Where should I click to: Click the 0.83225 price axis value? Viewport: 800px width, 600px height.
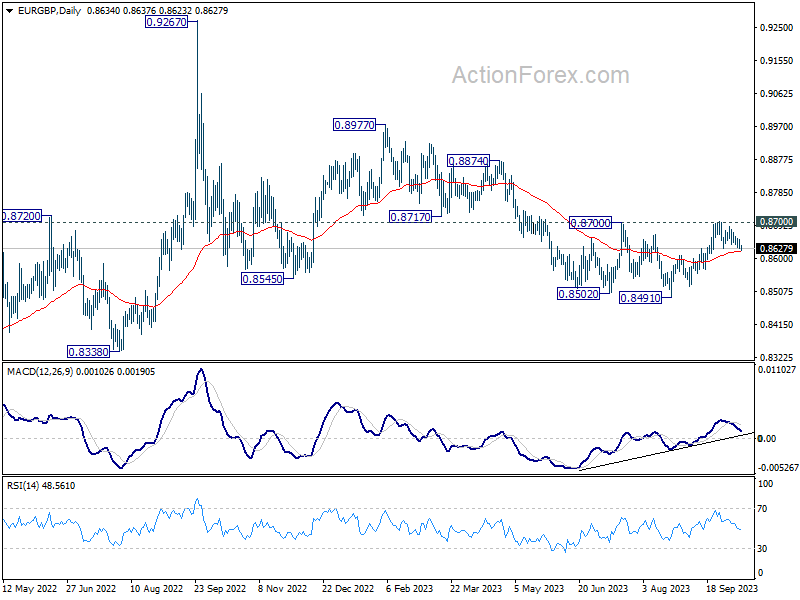click(x=777, y=357)
